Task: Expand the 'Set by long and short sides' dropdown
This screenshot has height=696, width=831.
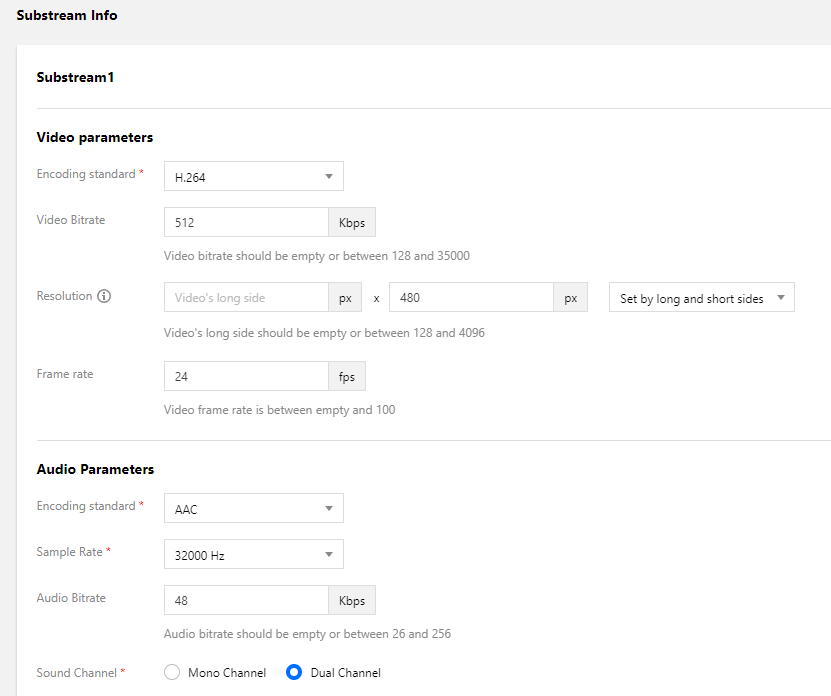Action: pyautogui.click(x=701, y=298)
